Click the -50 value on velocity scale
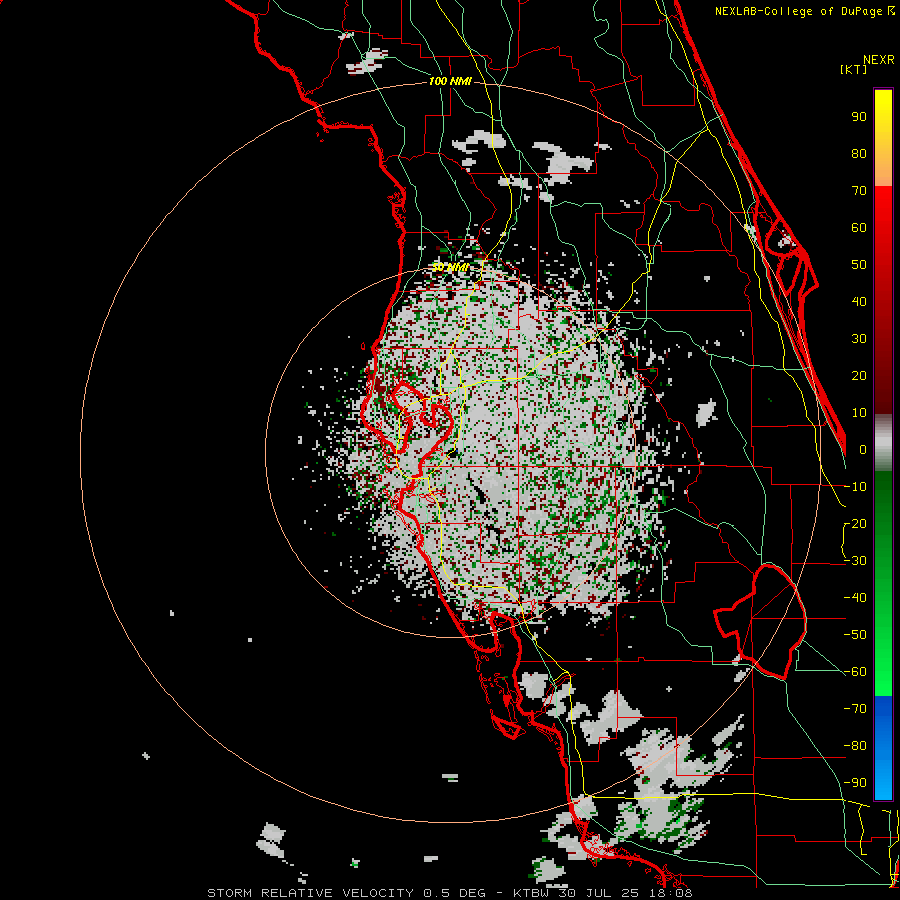This screenshot has width=900, height=900. (x=855, y=635)
